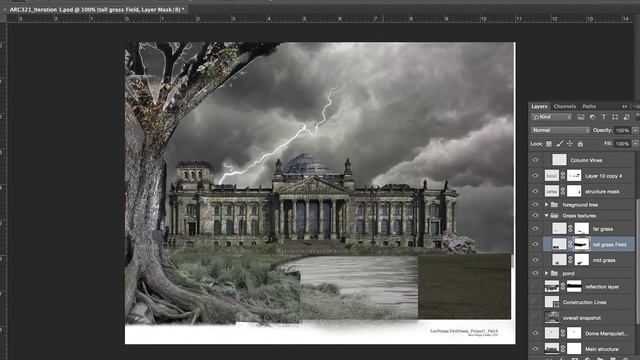
Task: Filter layers by smart objects icon
Action: (x=627, y=117)
